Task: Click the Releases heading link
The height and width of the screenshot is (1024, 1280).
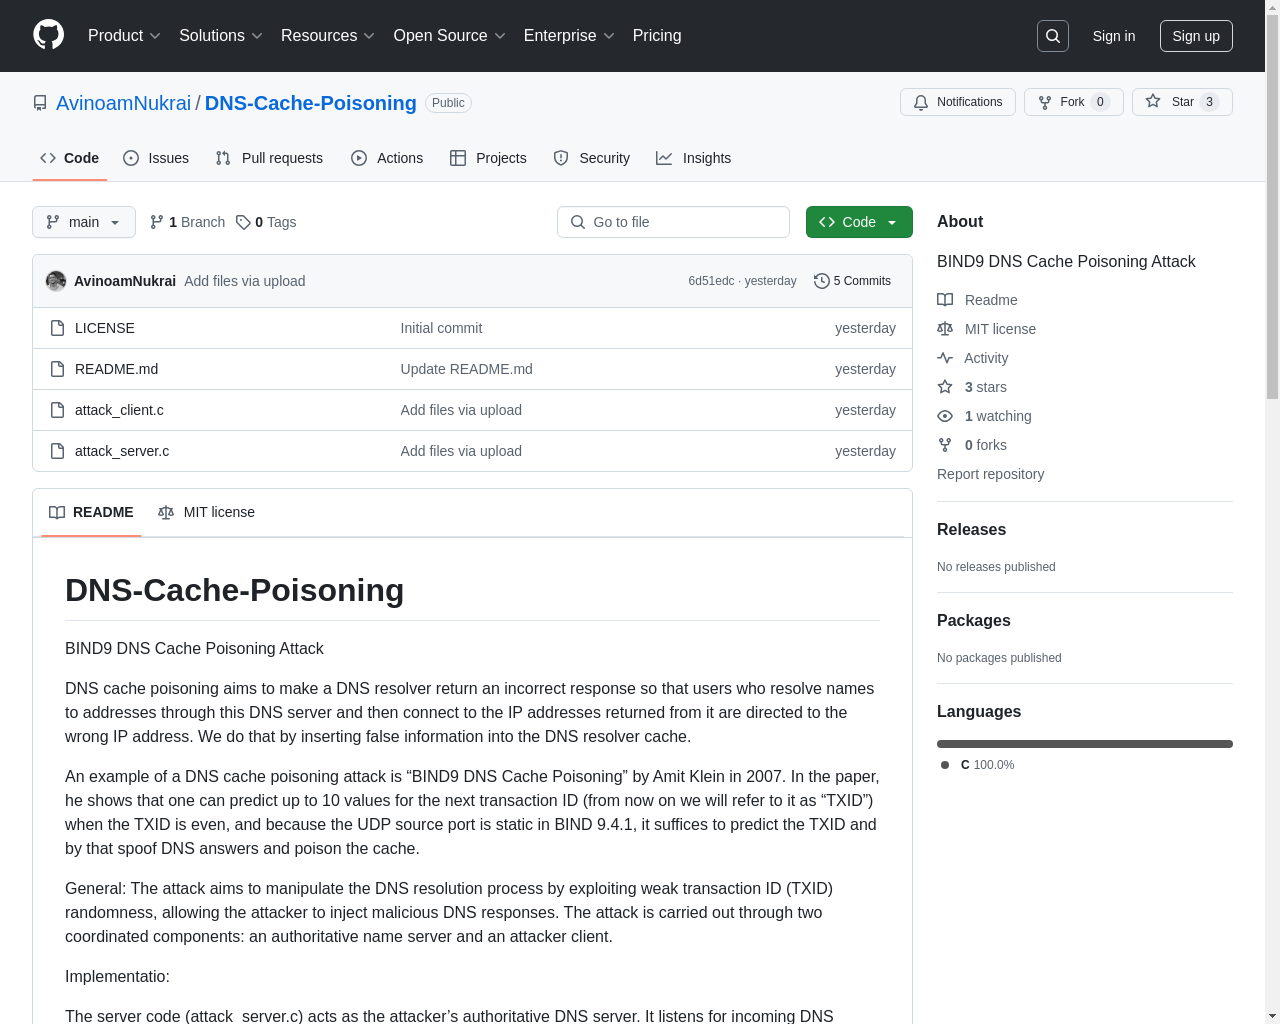Action: pos(971,530)
